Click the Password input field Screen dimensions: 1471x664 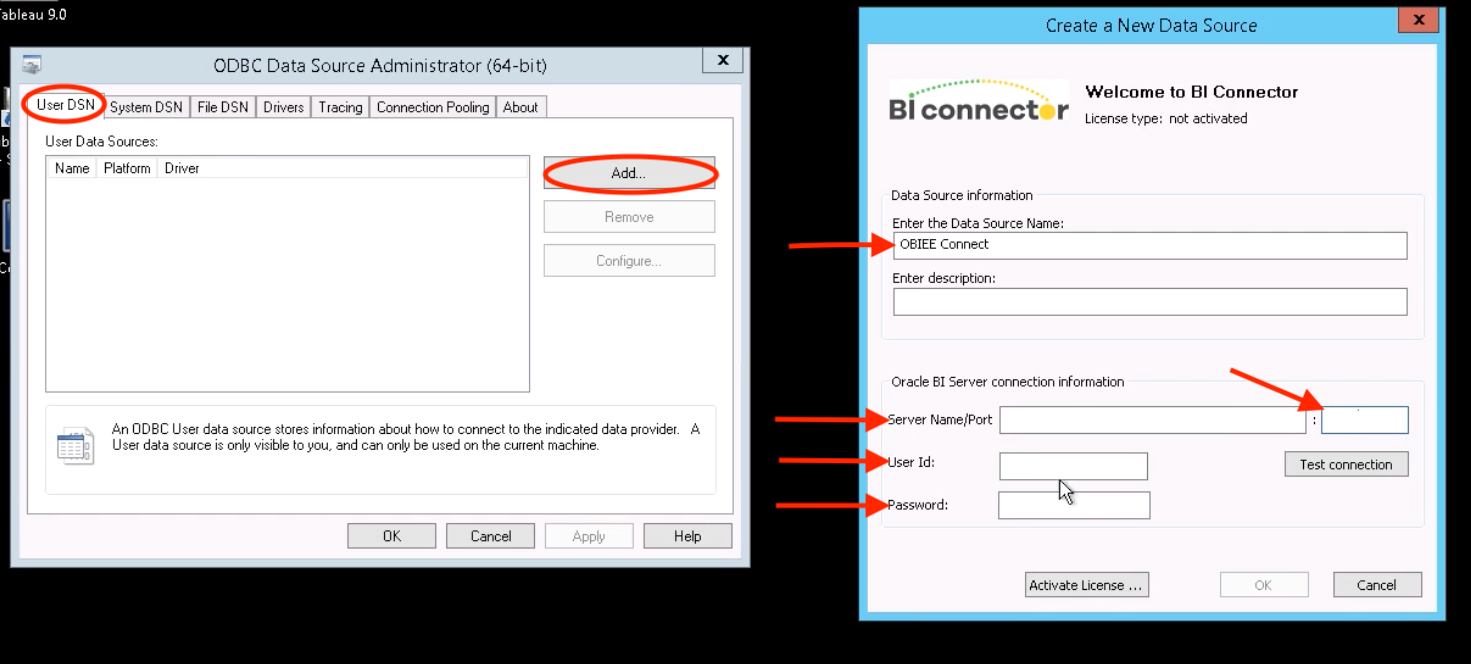coord(1074,505)
